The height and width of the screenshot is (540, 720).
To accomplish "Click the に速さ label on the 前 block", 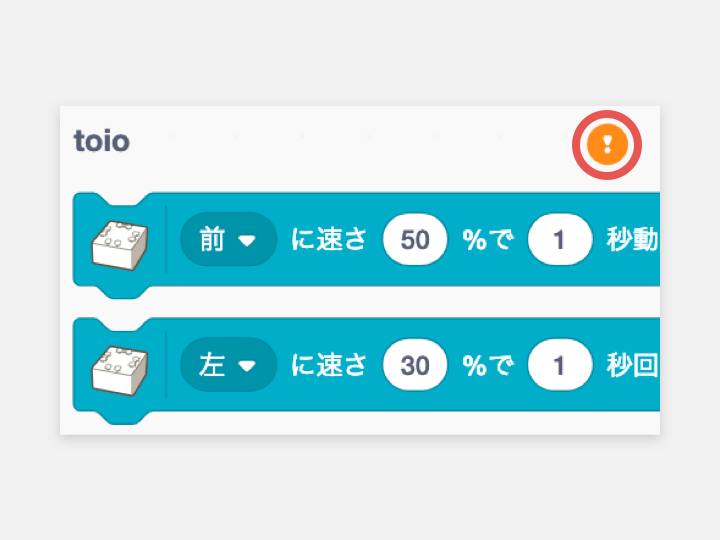I will click(x=329, y=239).
